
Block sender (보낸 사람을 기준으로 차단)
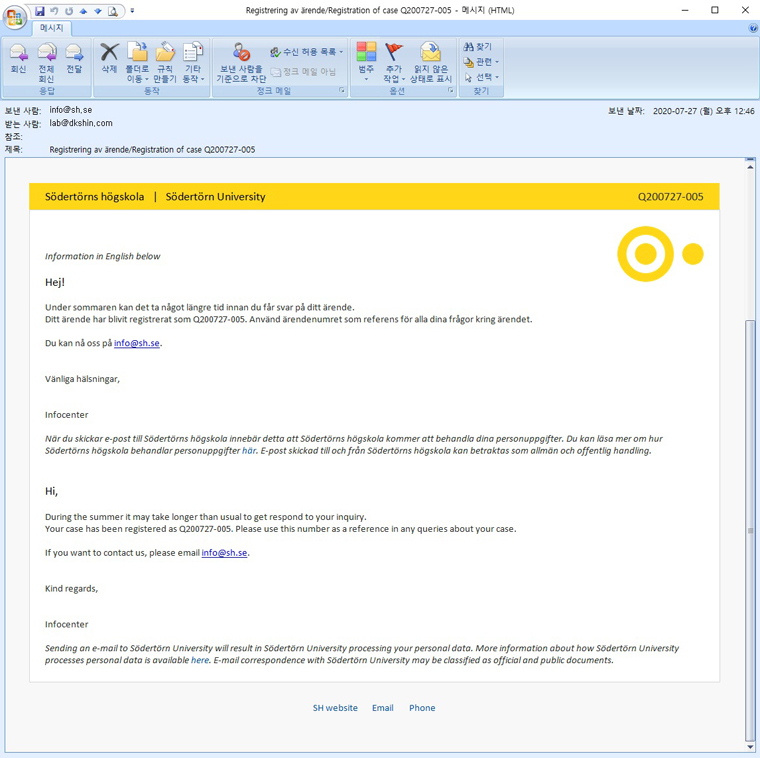click(x=241, y=62)
